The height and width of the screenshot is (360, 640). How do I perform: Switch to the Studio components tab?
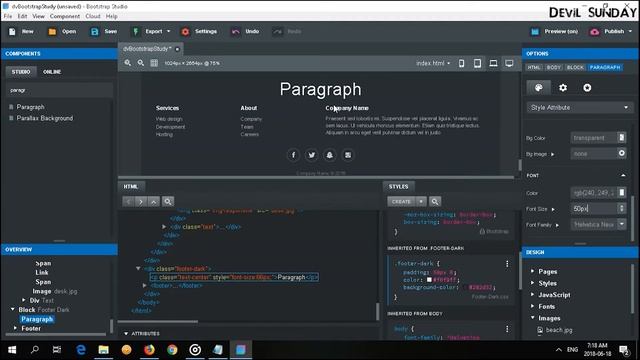[21, 71]
